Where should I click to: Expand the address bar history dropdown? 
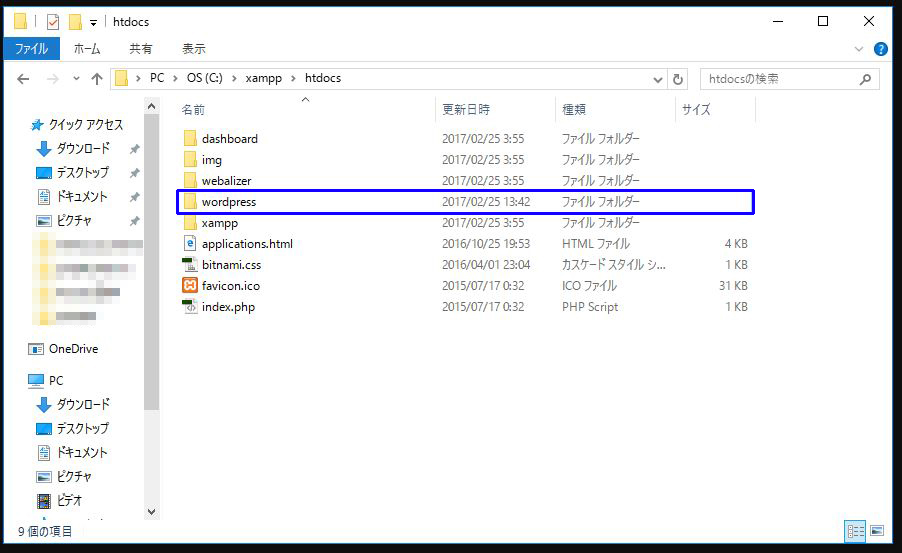click(658, 79)
